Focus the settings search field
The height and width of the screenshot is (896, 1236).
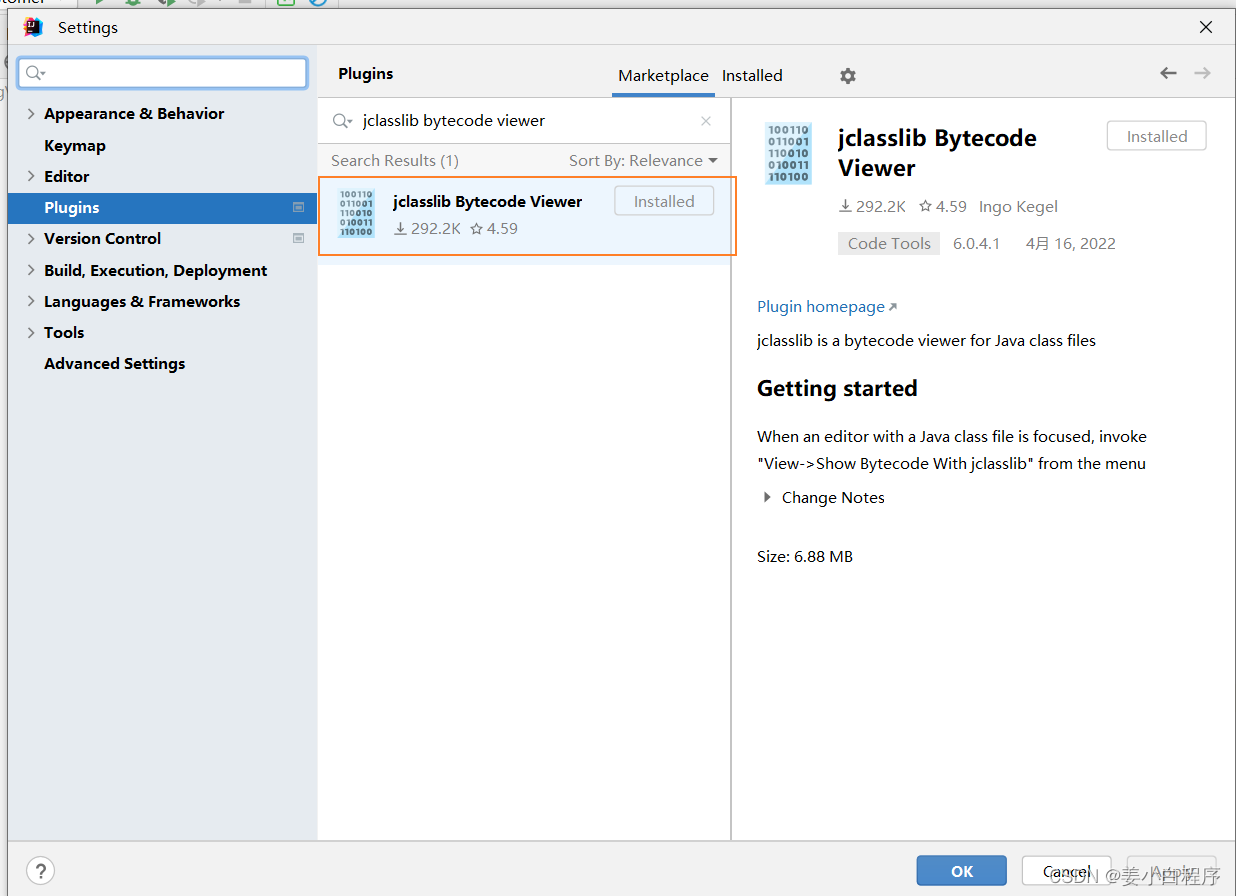coord(163,73)
